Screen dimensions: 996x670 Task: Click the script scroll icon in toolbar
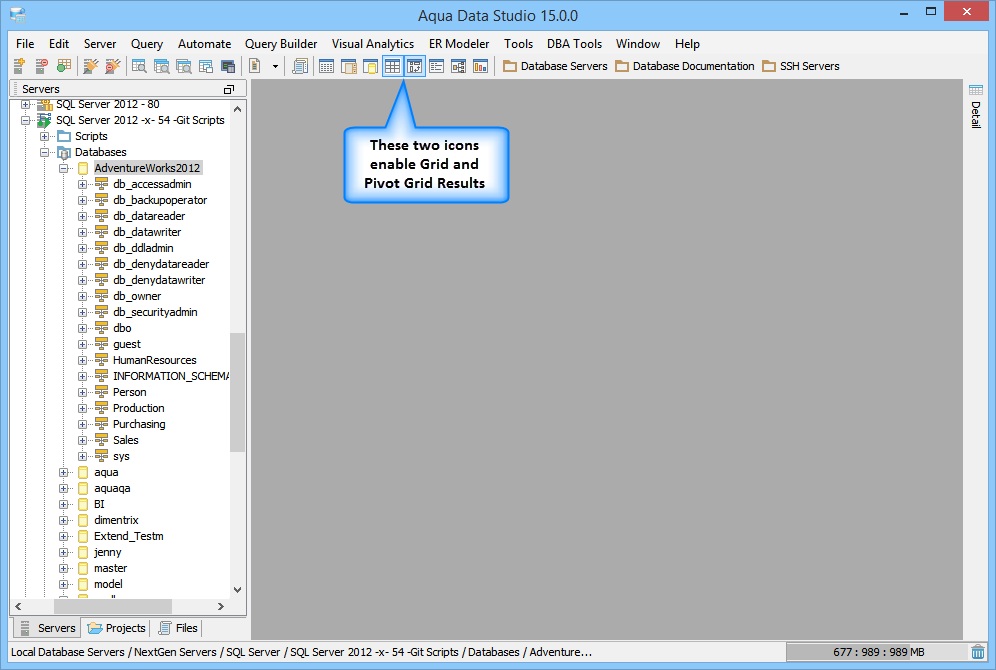tap(300, 65)
